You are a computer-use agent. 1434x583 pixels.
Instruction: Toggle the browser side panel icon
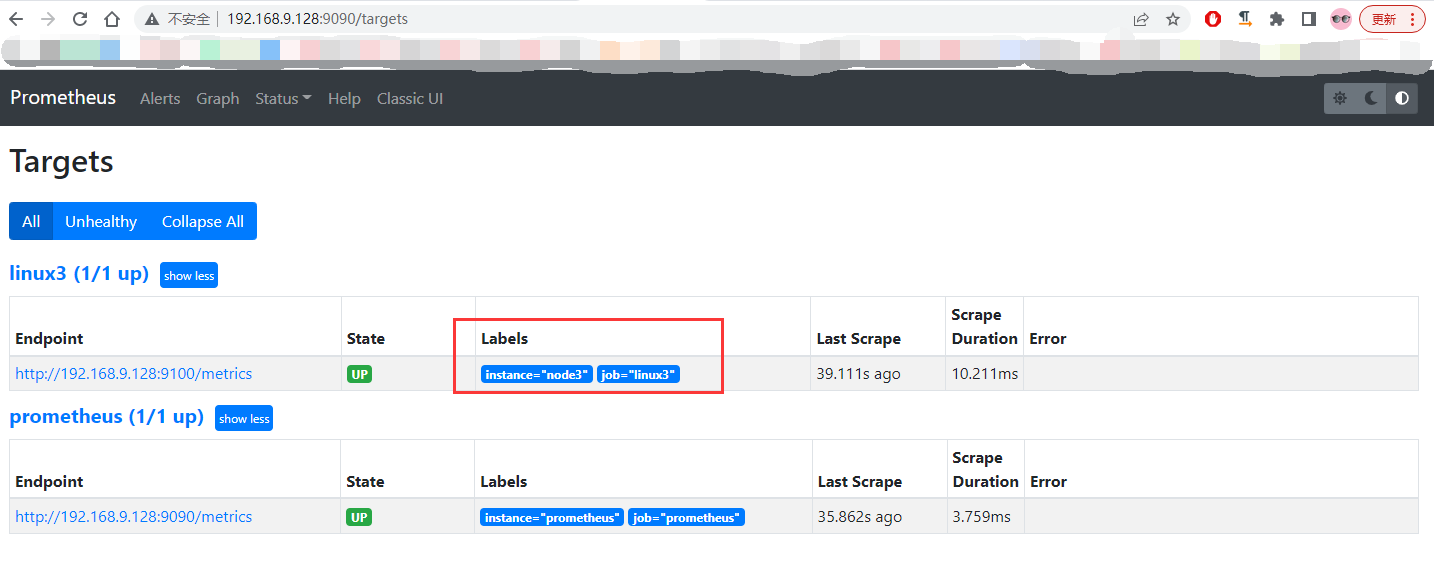pos(1308,19)
